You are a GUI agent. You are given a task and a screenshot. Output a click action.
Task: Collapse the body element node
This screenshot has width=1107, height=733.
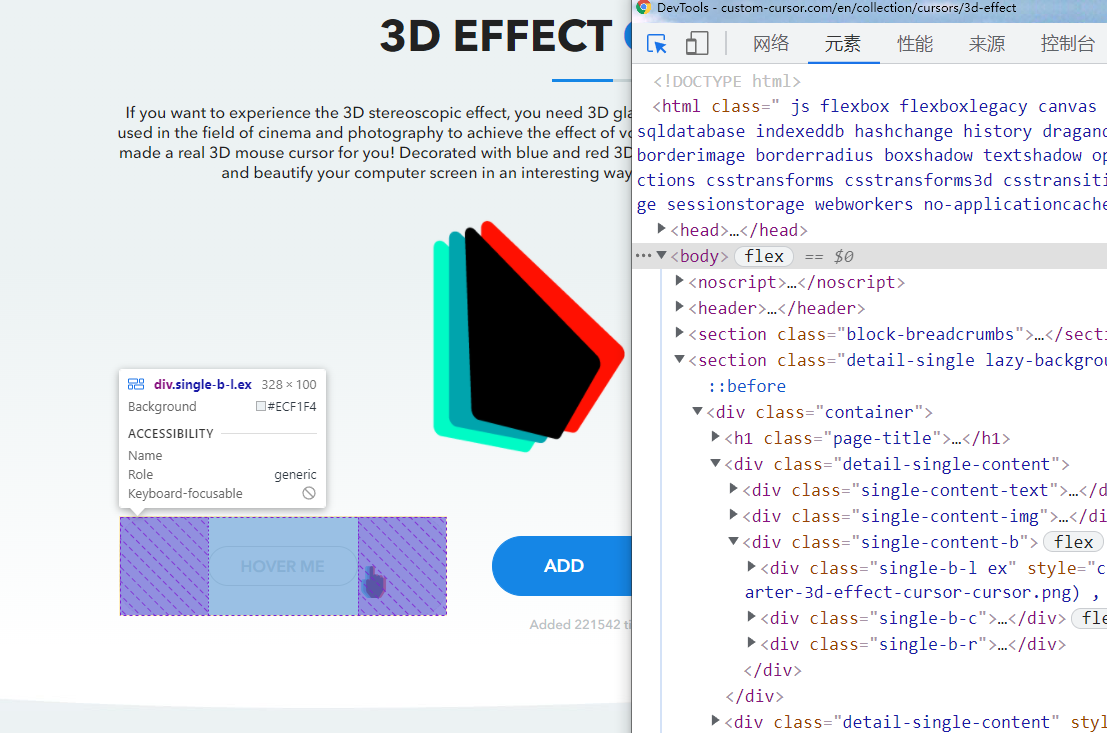[x=662, y=256]
